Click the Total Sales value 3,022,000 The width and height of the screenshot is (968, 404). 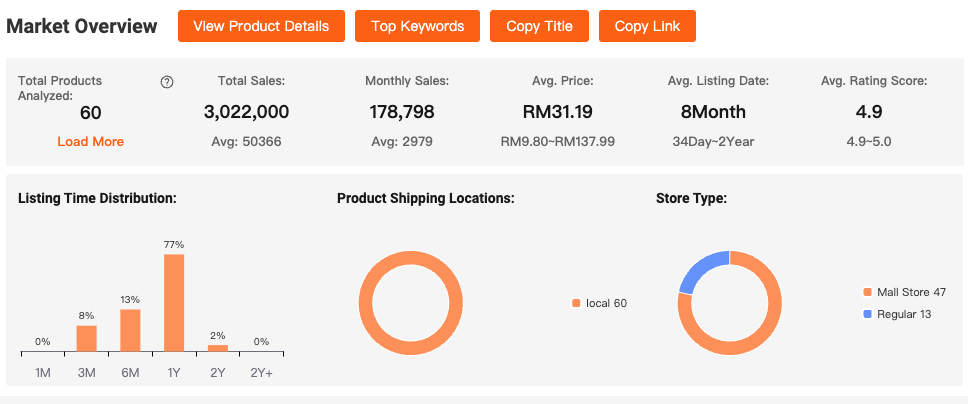point(246,112)
